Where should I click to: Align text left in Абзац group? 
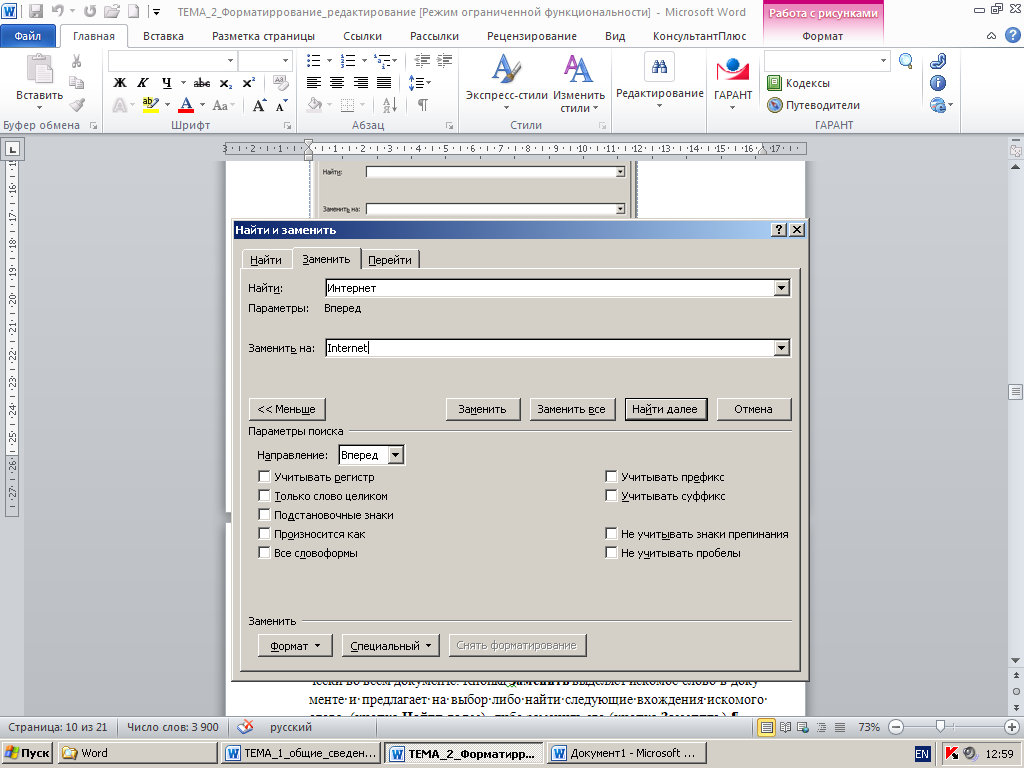(x=314, y=83)
